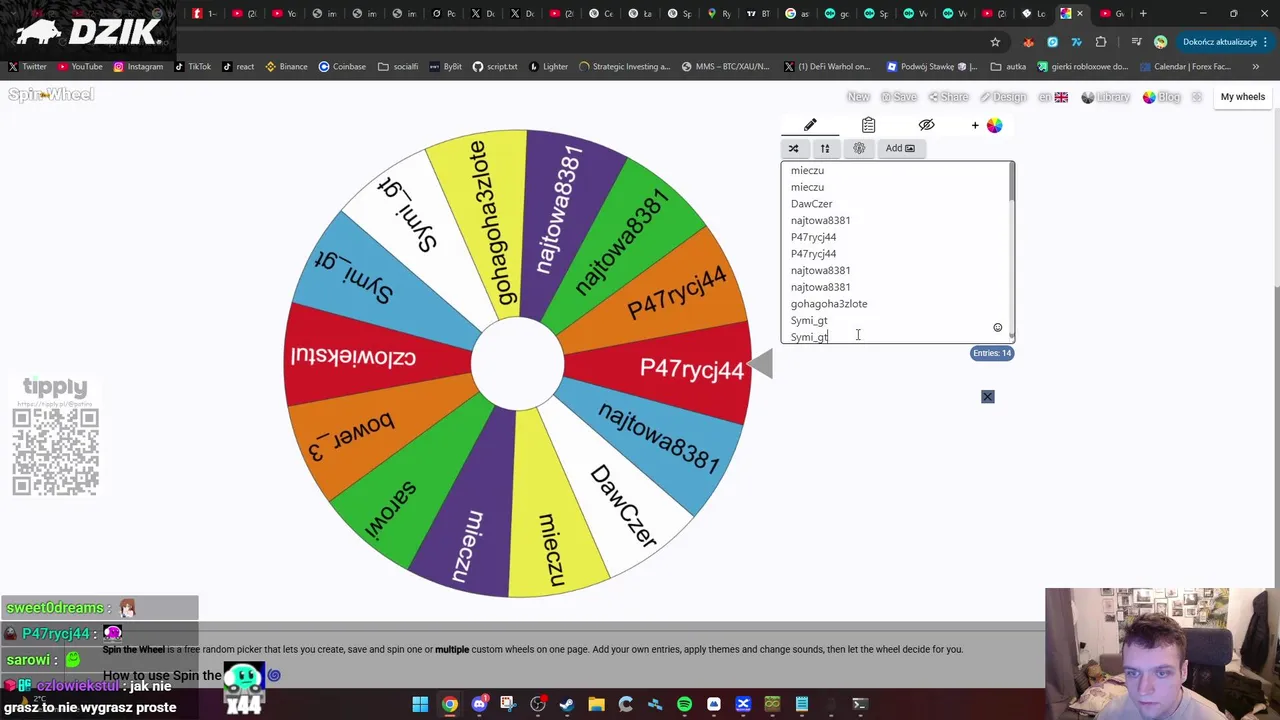Image resolution: width=1280 pixels, height=720 pixels.
Task: Open the Calendar Forex Factory bookmark
Action: click(1186, 67)
